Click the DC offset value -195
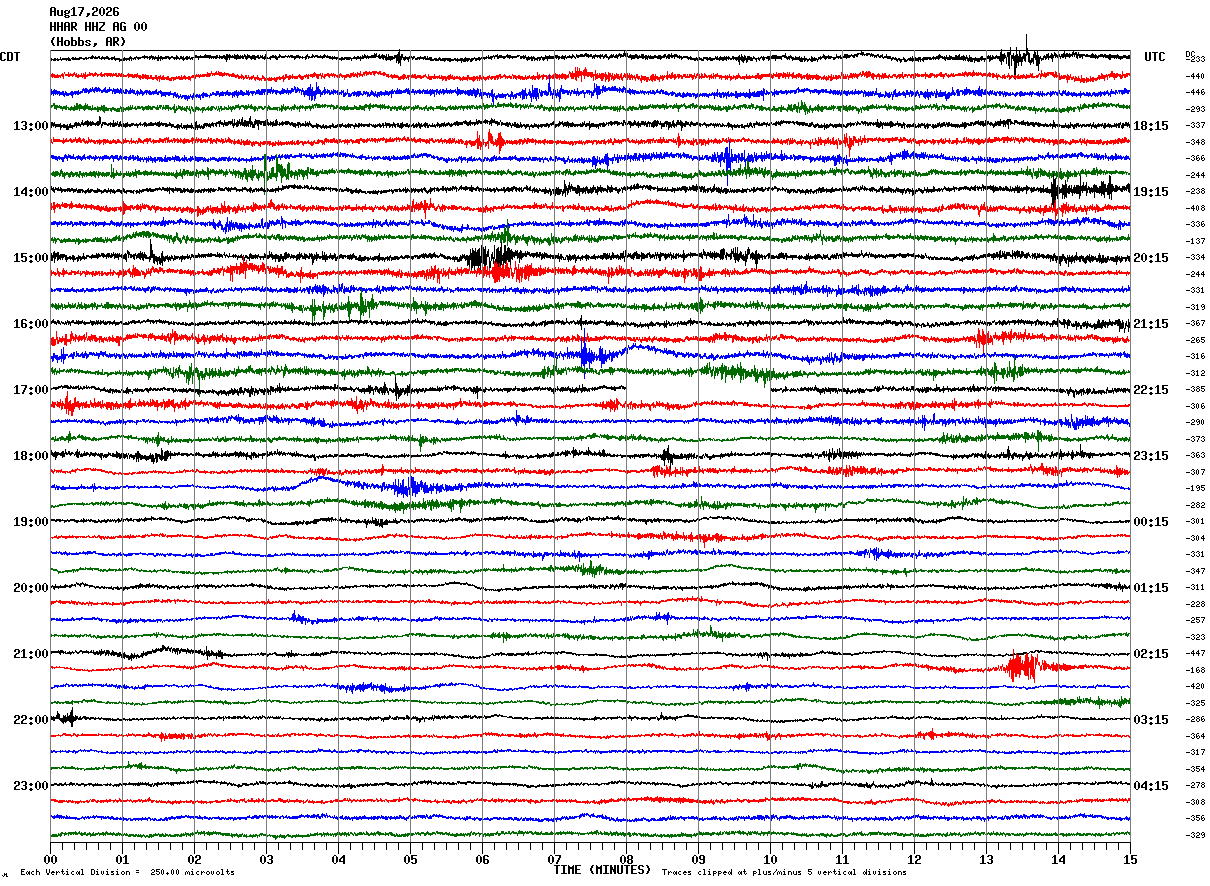The image size is (1210, 886). tap(1195, 488)
